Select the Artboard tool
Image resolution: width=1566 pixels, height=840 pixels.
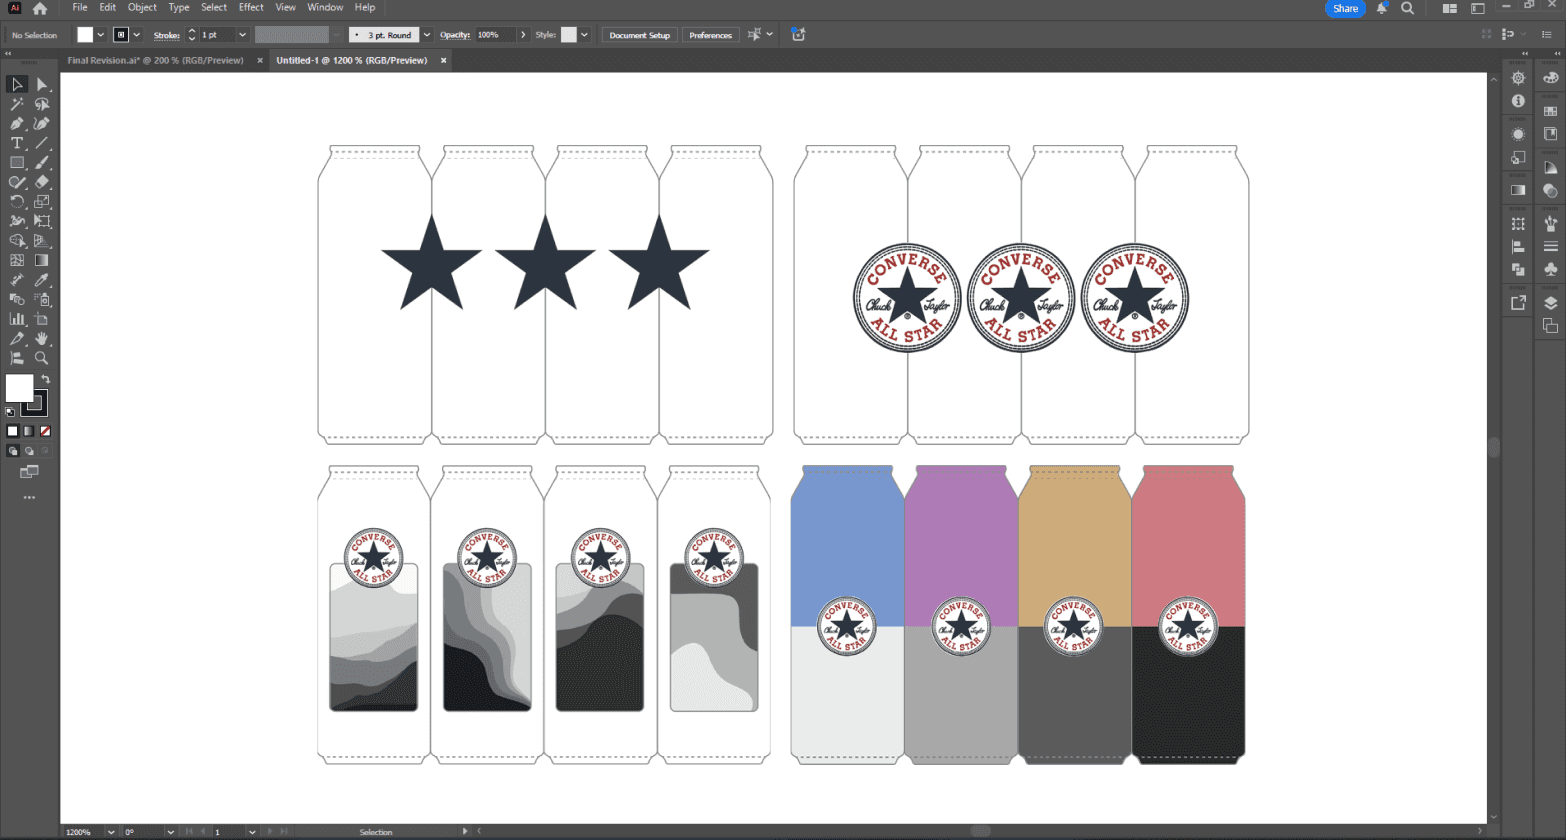tap(42, 319)
